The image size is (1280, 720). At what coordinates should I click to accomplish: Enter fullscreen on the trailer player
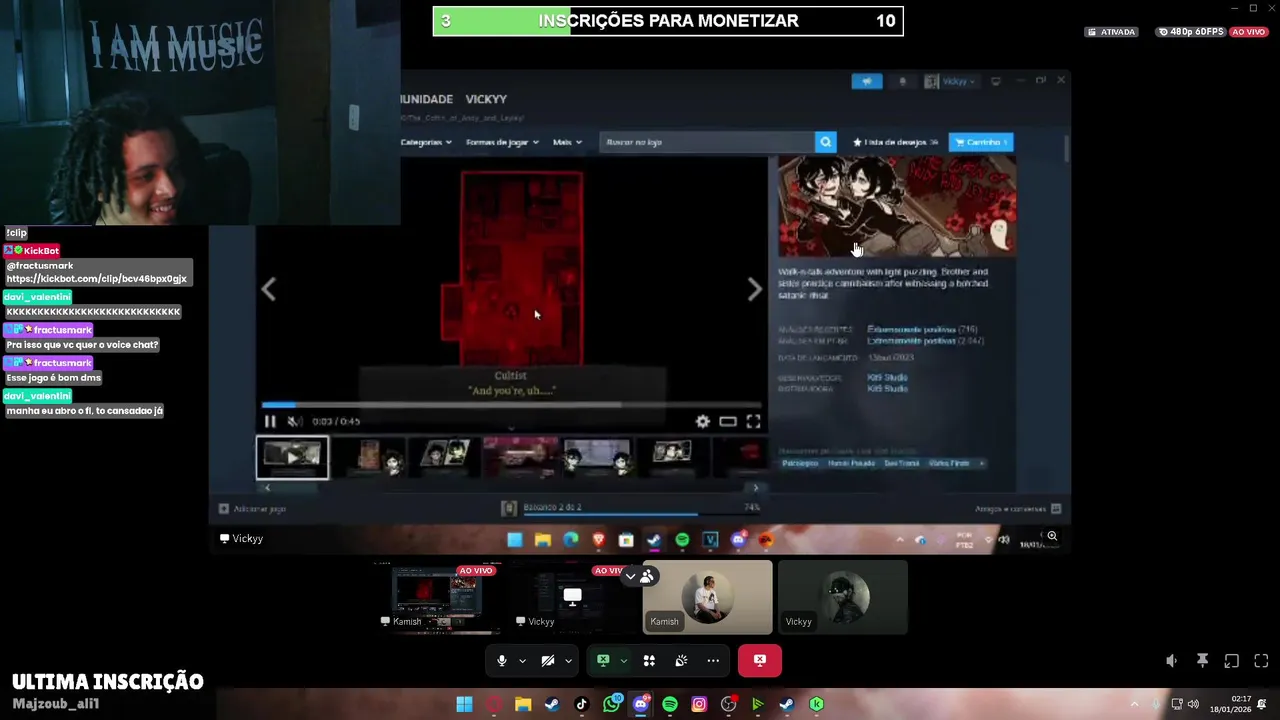tap(754, 422)
